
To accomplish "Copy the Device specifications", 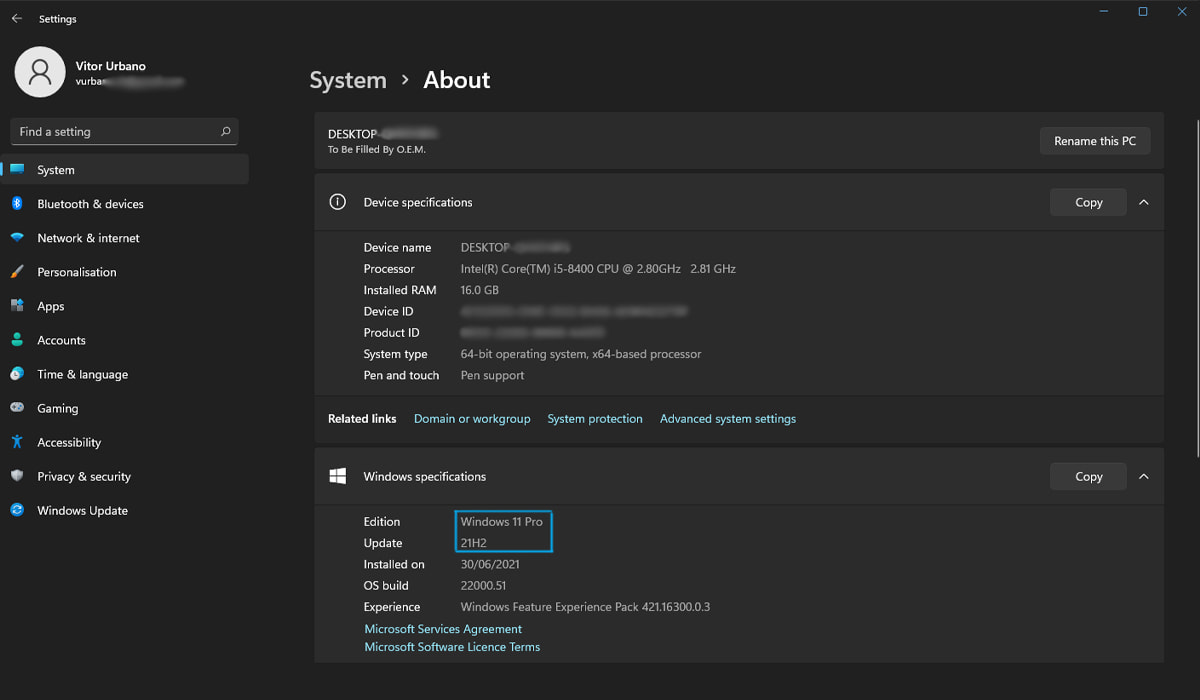I will tap(1088, 202).
